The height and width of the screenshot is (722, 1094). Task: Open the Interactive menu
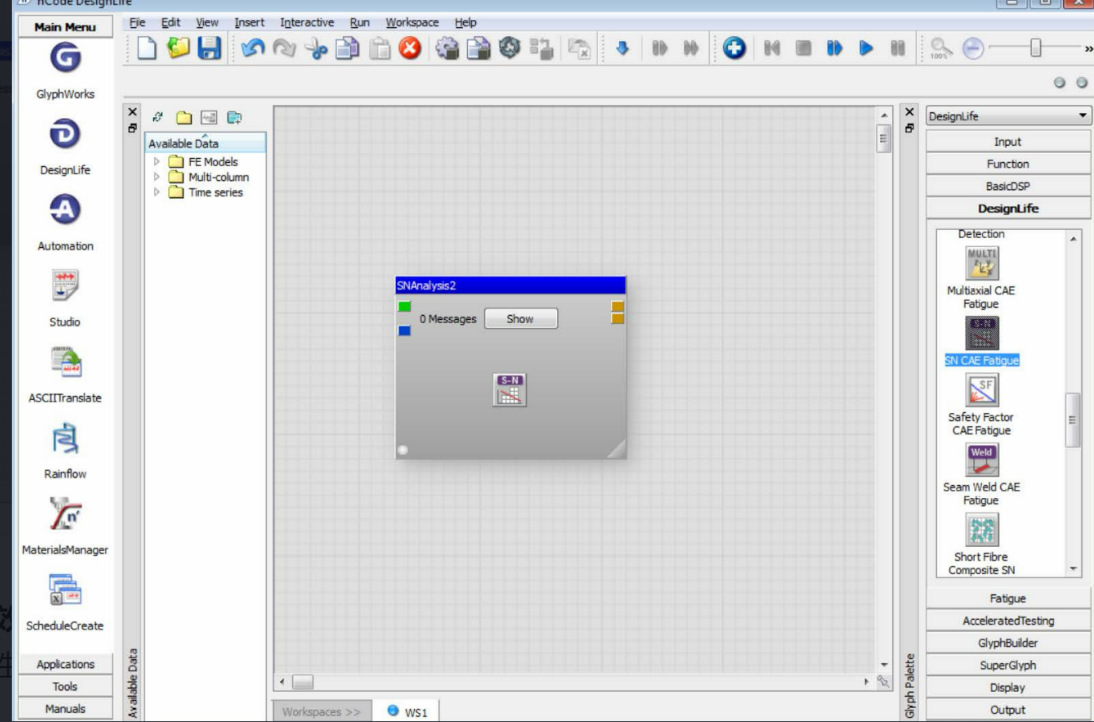coord(307,22)
